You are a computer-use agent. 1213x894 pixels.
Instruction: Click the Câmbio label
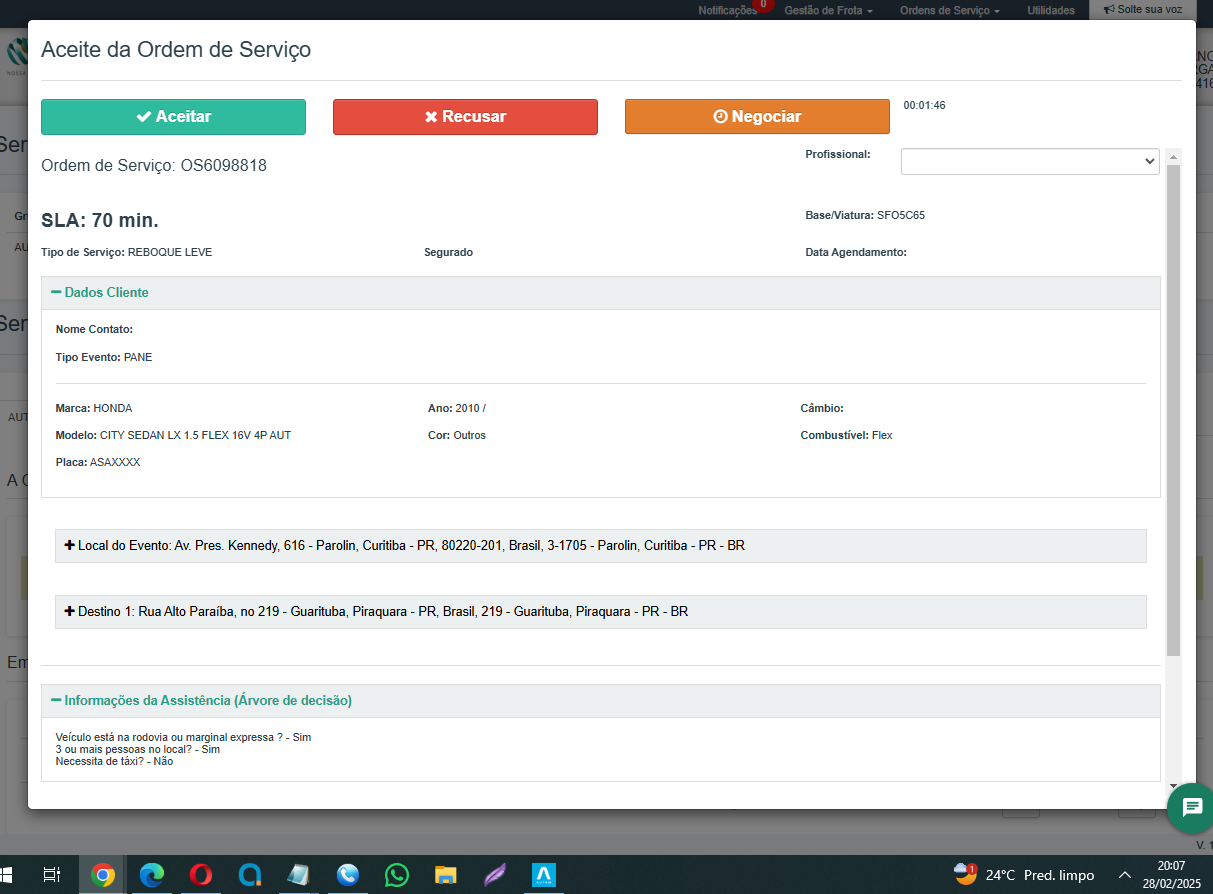pyautogui.click(x=822, y=408)
